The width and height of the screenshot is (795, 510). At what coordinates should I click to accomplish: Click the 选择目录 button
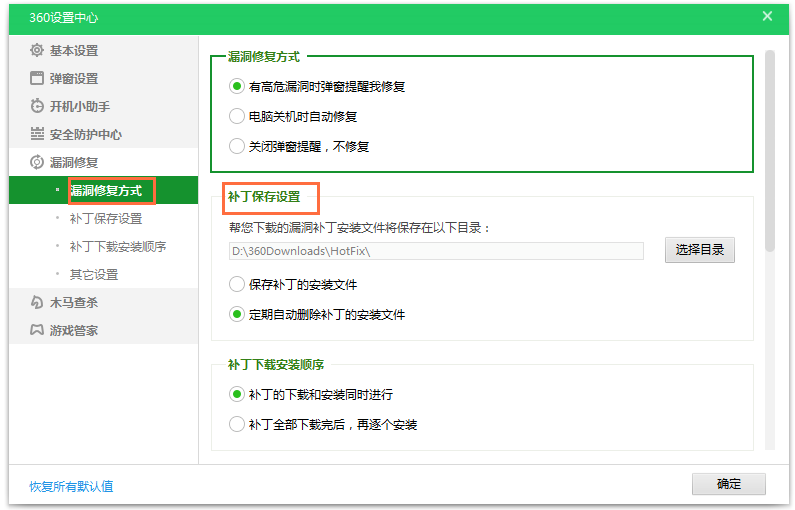tap(700, 249)
